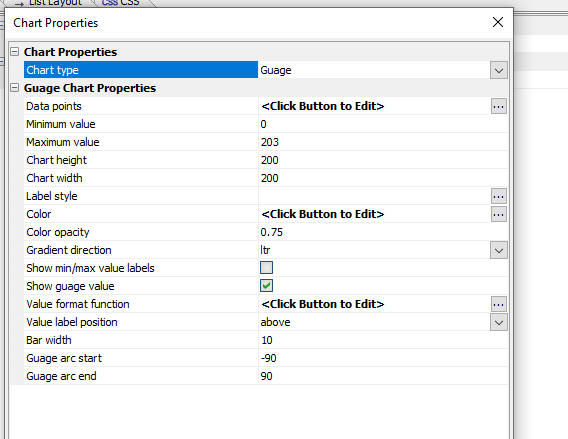Open Color editor ellipsis button

[x=498, y=214]
